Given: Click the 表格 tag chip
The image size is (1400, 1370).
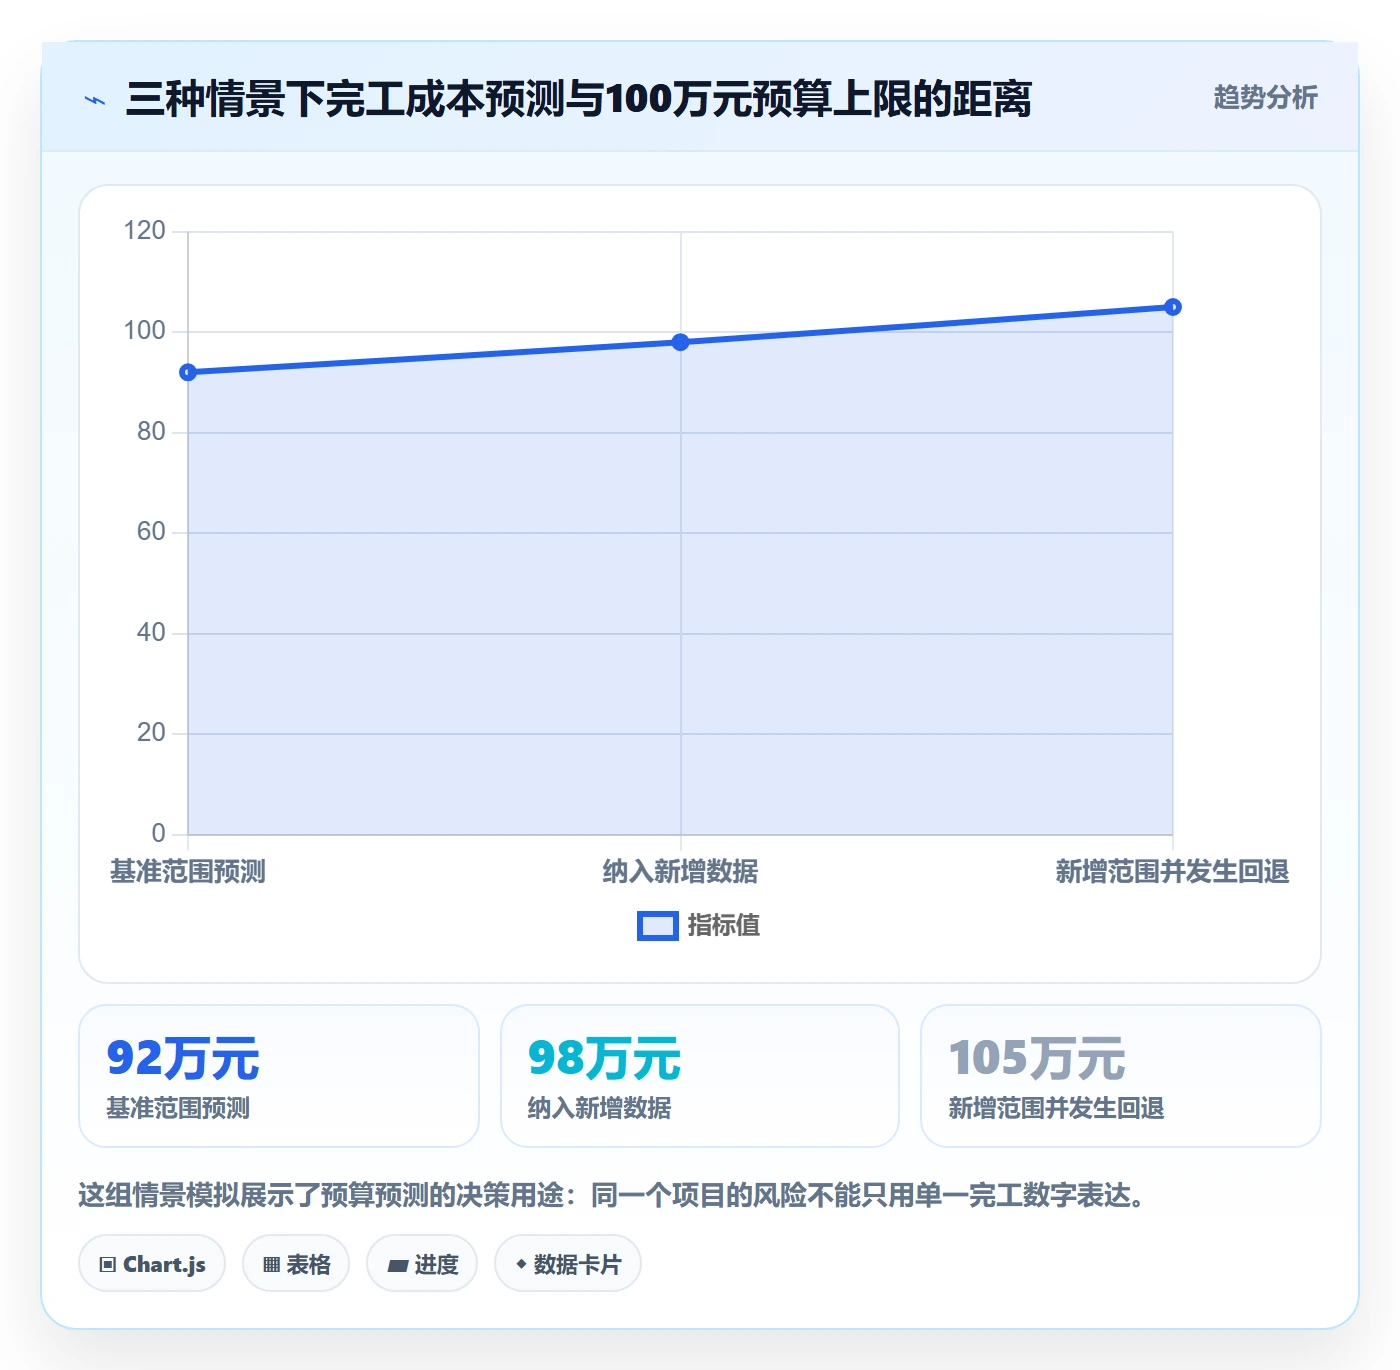Looking at the screenshot, I should 296,1264.
